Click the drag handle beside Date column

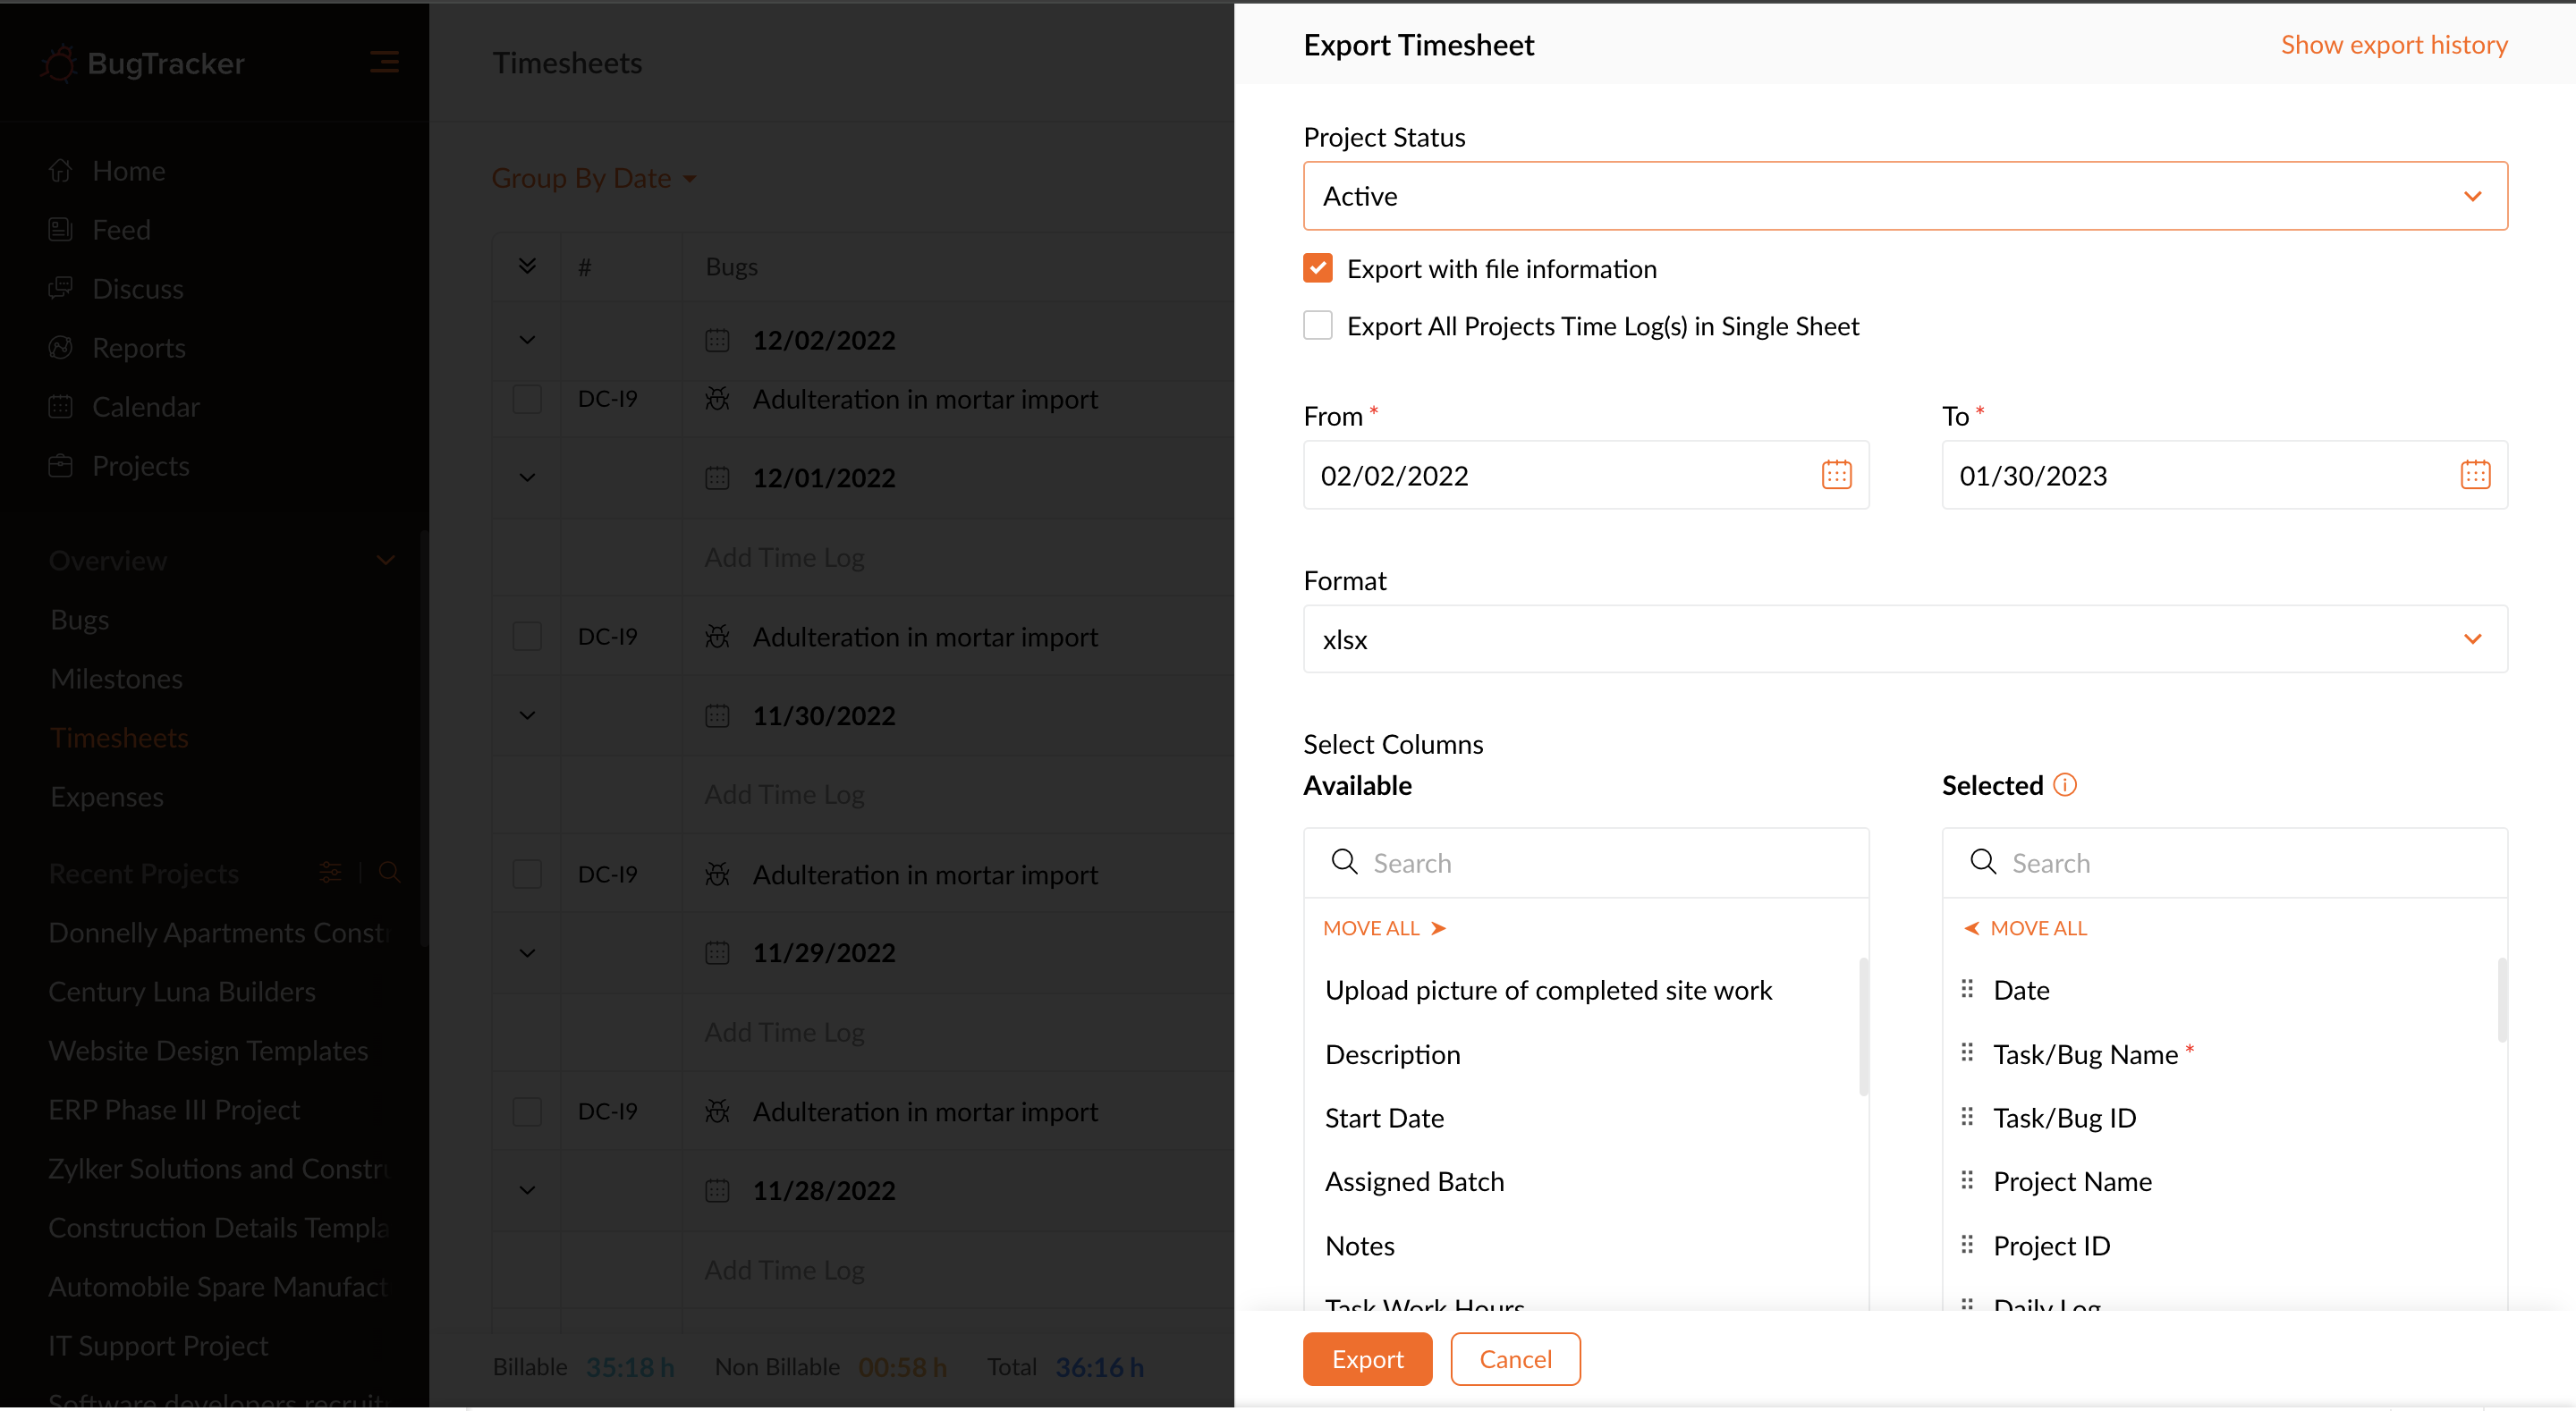(x=1967, y=989)
